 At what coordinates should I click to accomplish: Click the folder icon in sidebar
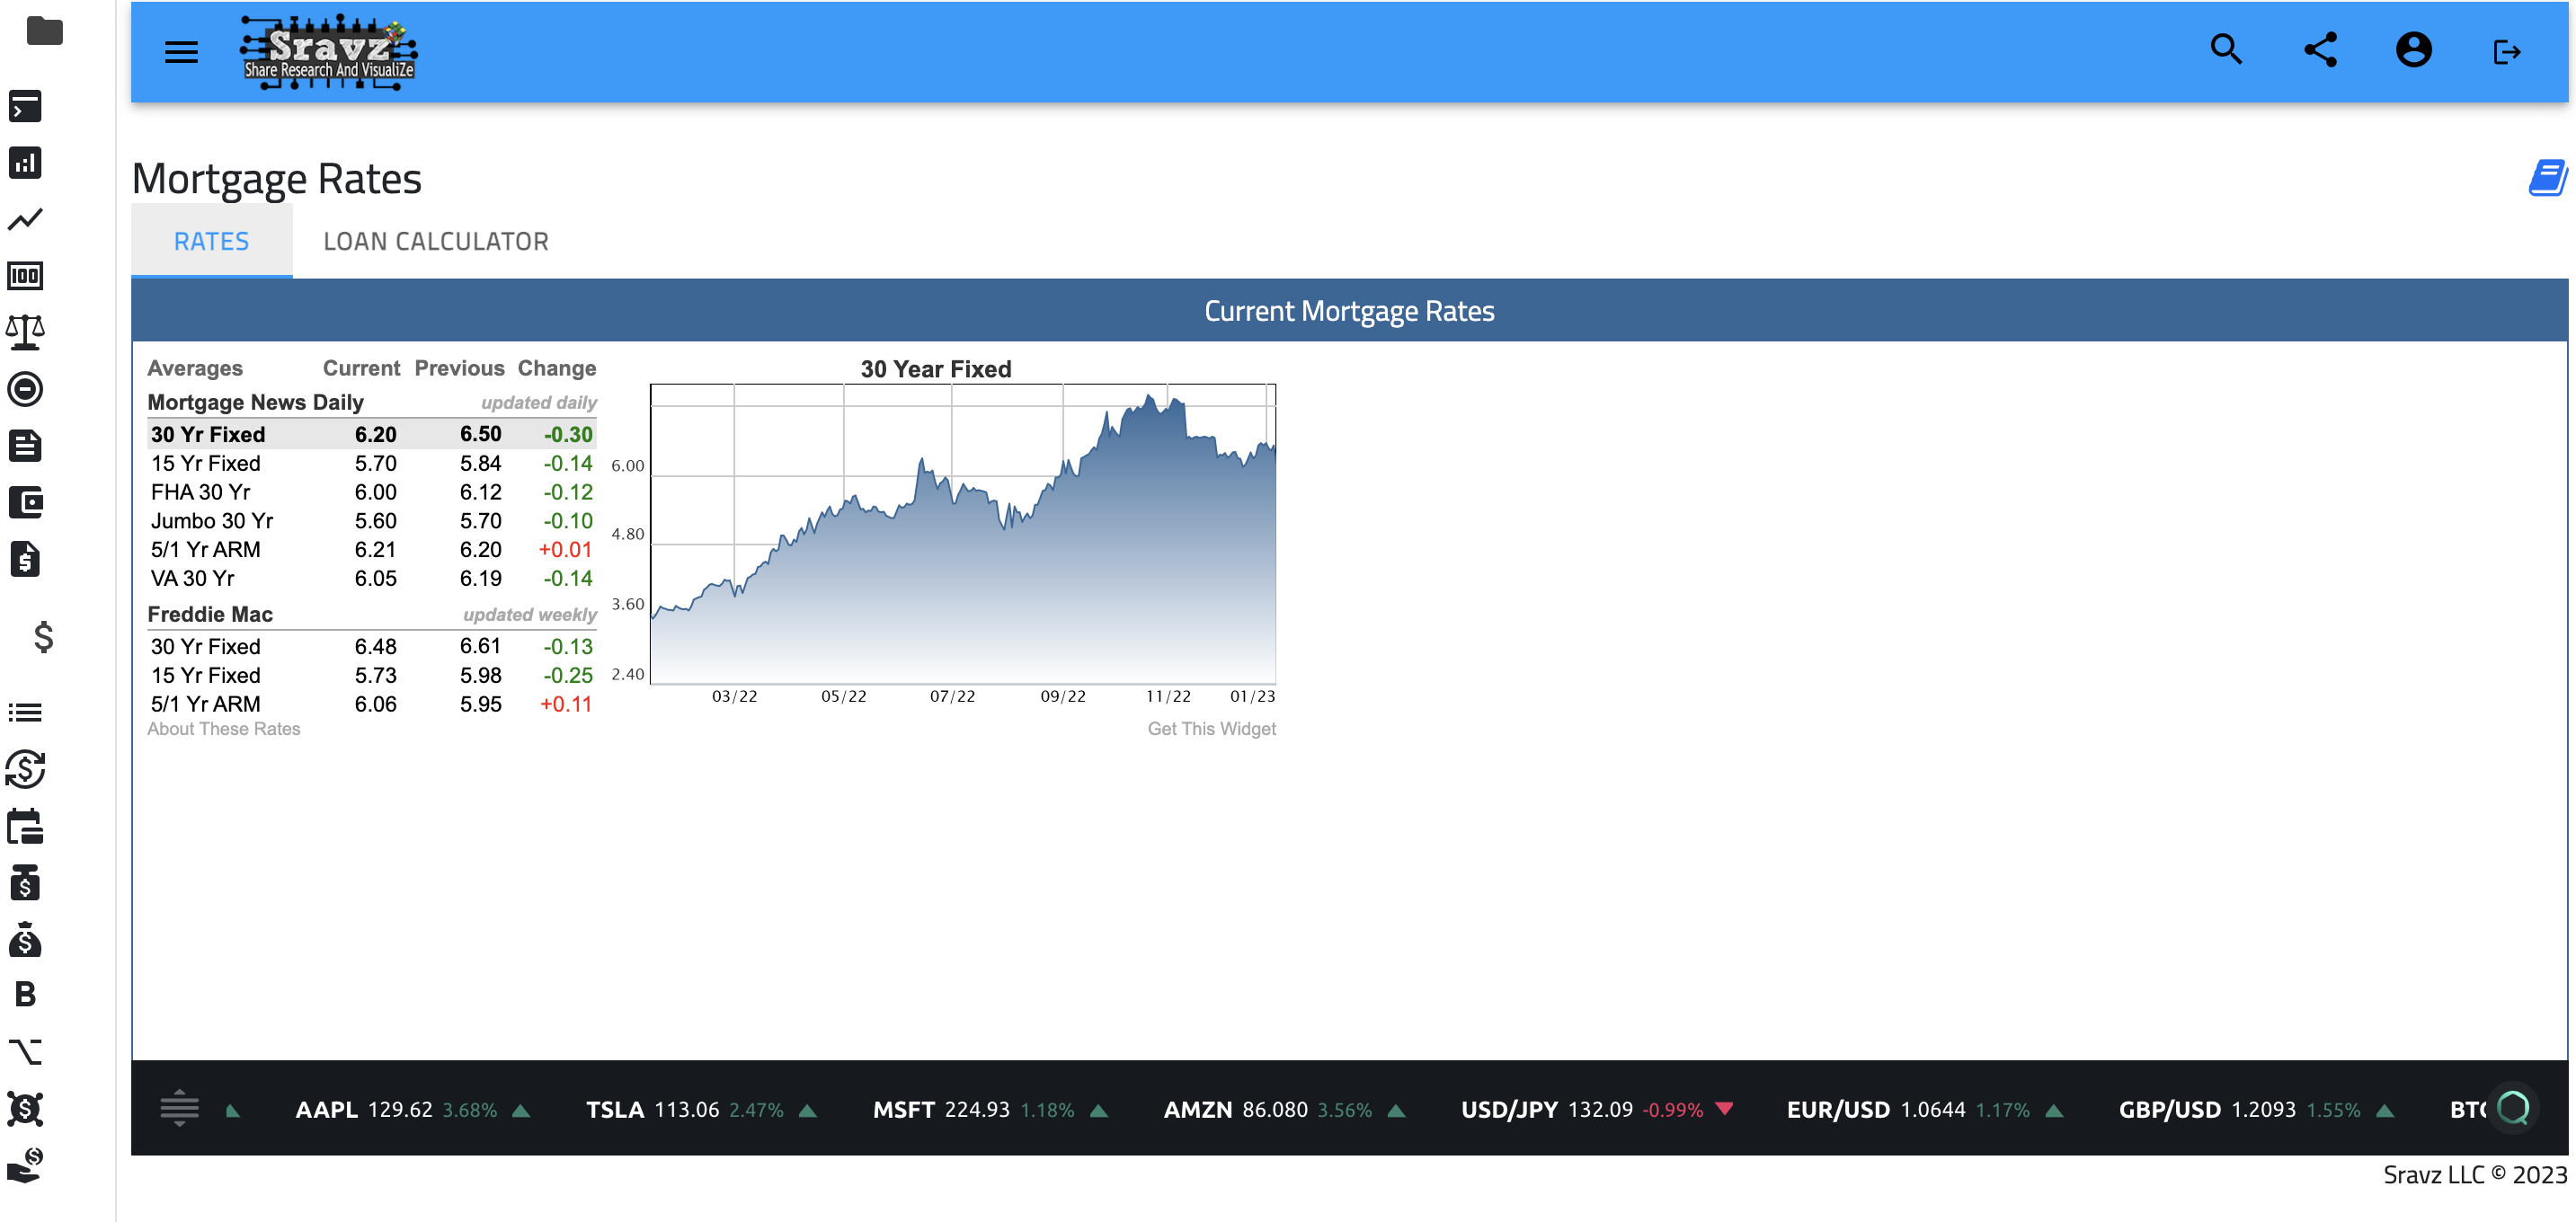[44, 31]
